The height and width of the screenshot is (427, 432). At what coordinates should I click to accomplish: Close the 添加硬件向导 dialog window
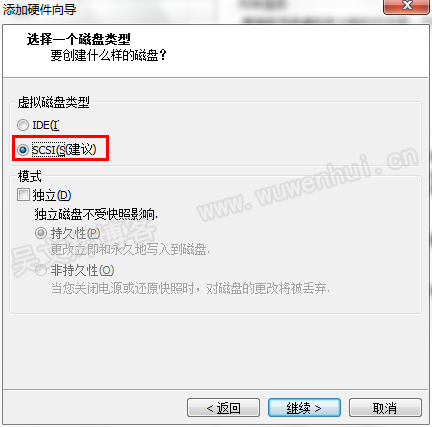coord(407,6)
